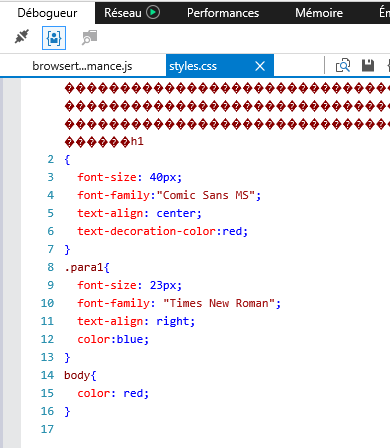Open the Débogueur tab
Screen dimensions: 390x448
[x=47, y=13]
